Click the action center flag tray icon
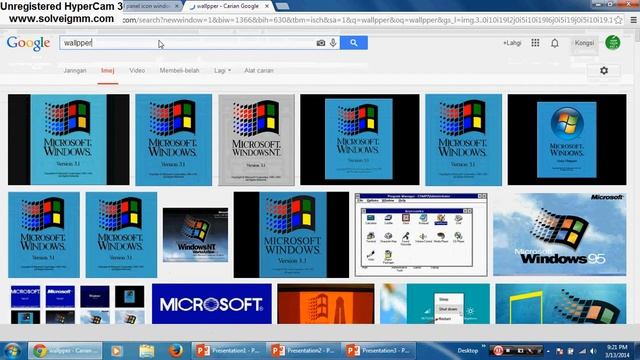 tap(559, 351)
